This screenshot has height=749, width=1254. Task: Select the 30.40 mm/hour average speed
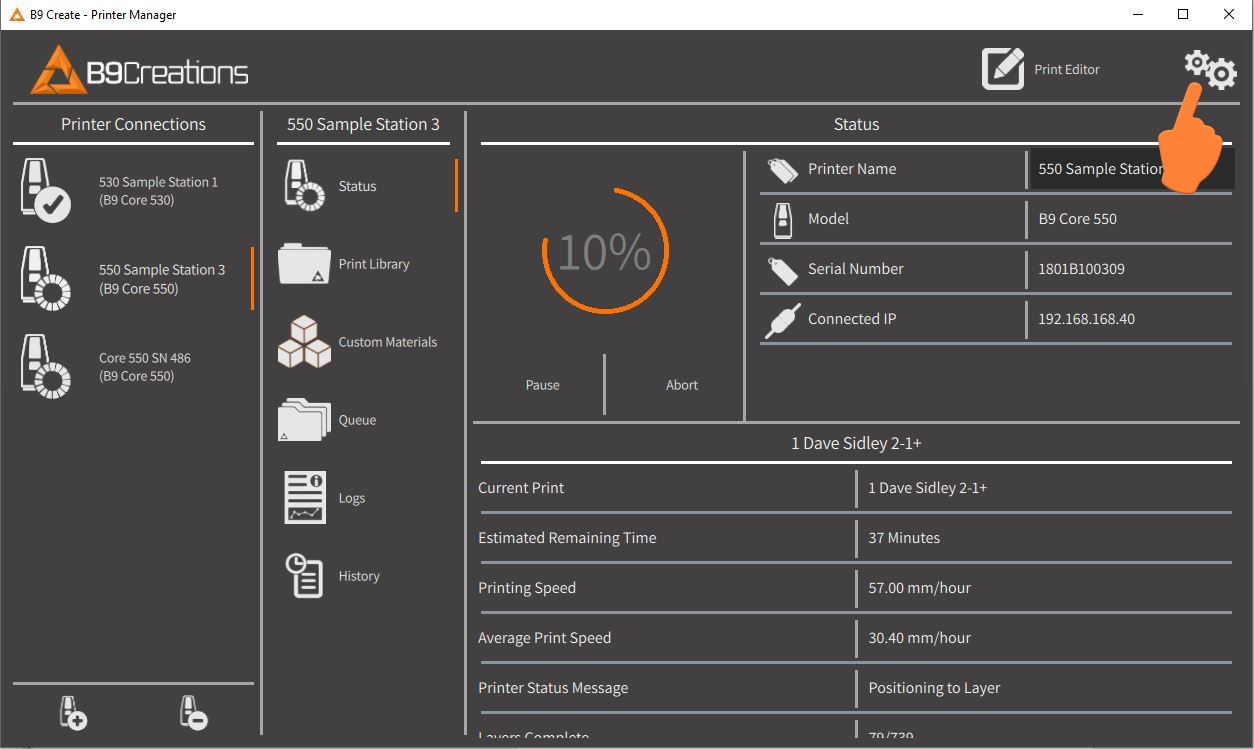coord(919,638)
